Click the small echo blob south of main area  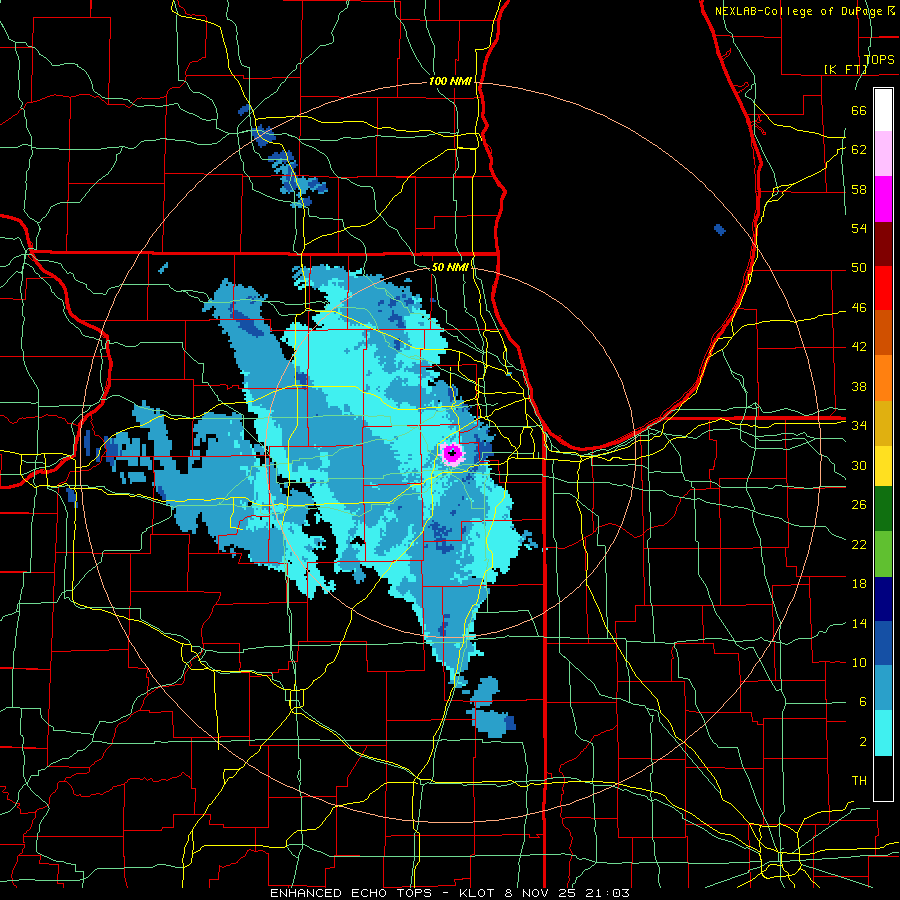492,723
